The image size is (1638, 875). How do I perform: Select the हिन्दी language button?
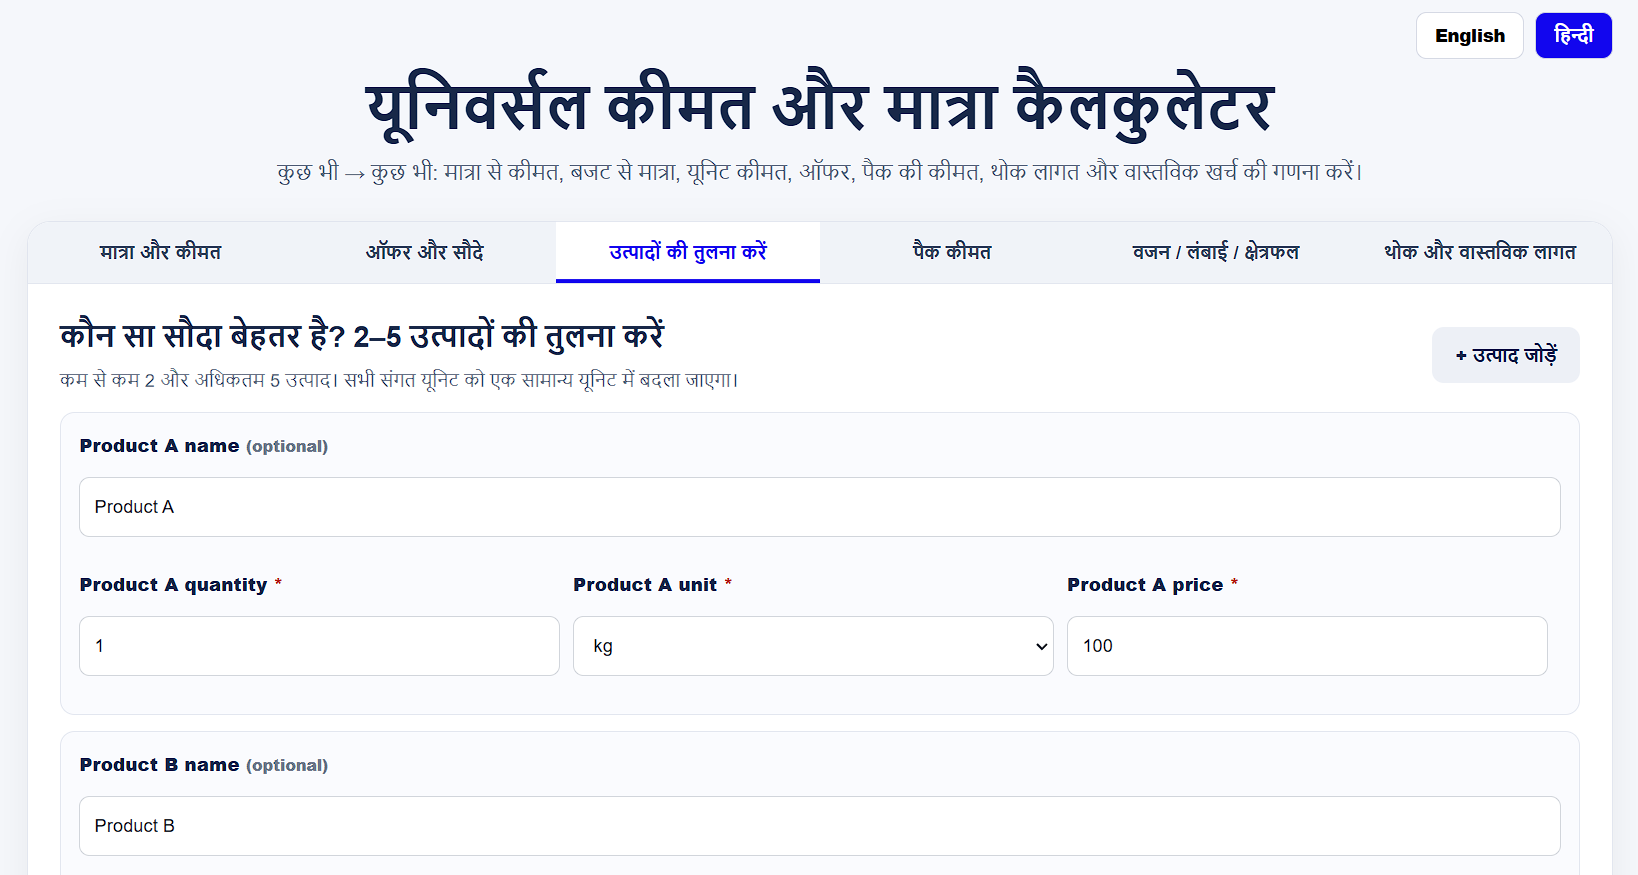pyautogui.click(x=1573, y=36)
